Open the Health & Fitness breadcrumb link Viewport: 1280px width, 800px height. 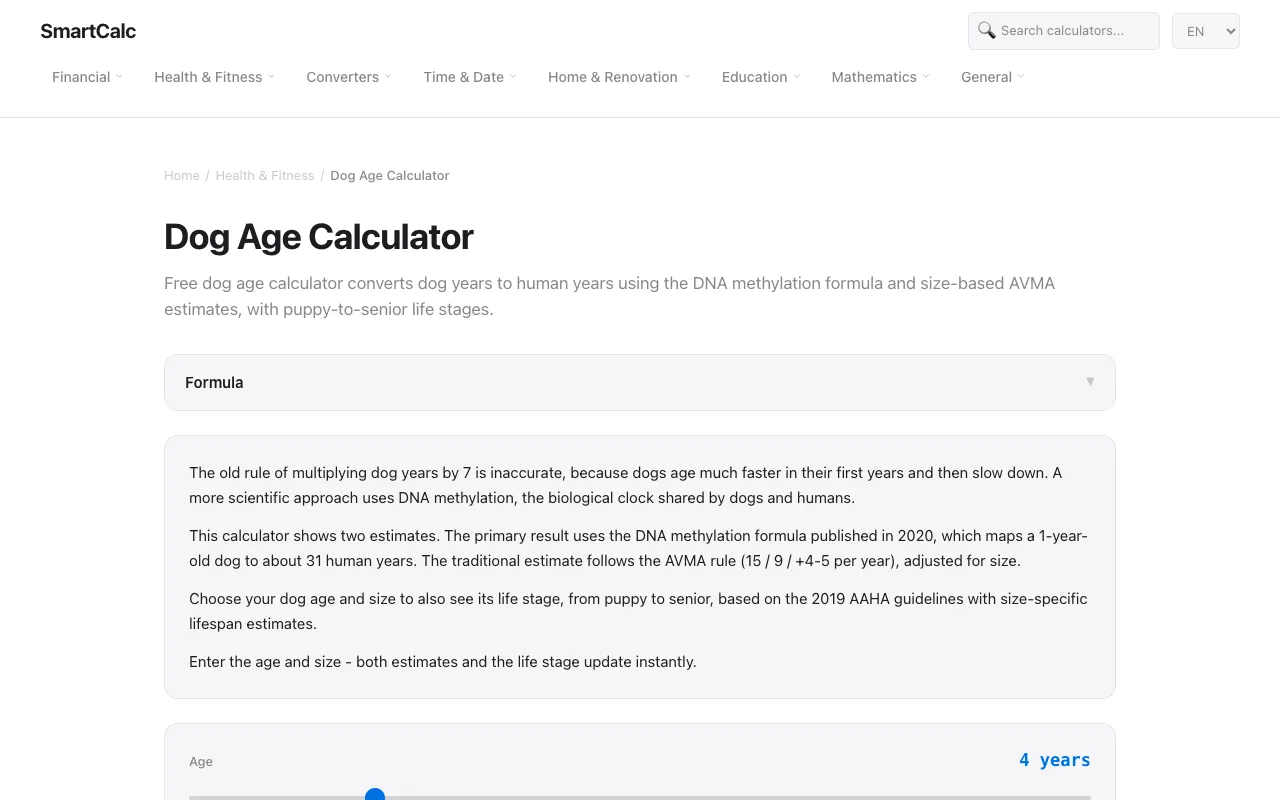pyautogui.click(x=265, y=176)
